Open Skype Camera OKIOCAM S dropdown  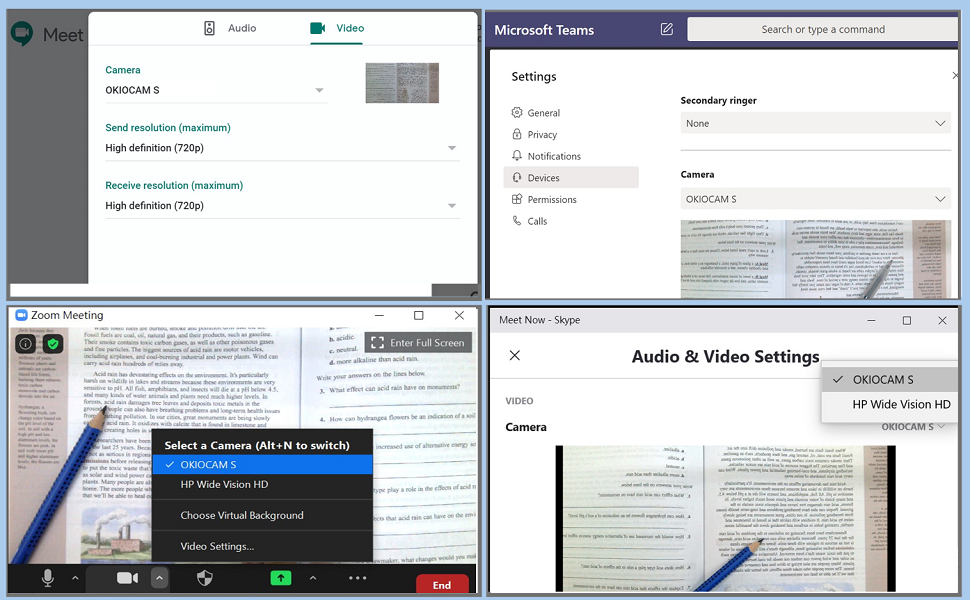(912, 426)
